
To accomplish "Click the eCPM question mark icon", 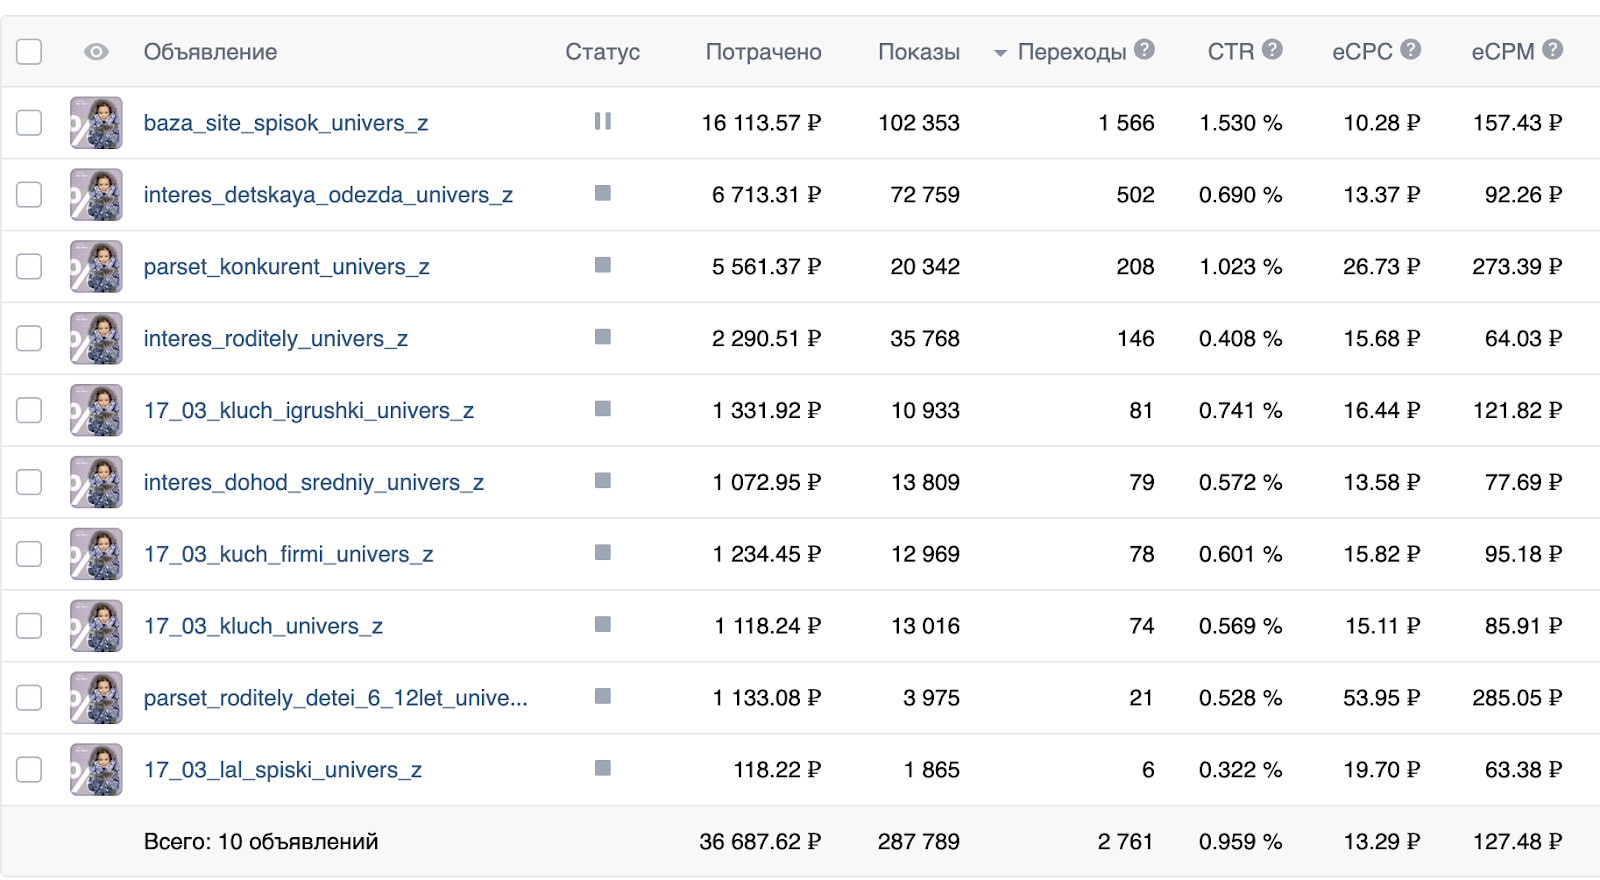I will tap(1552, 49).
